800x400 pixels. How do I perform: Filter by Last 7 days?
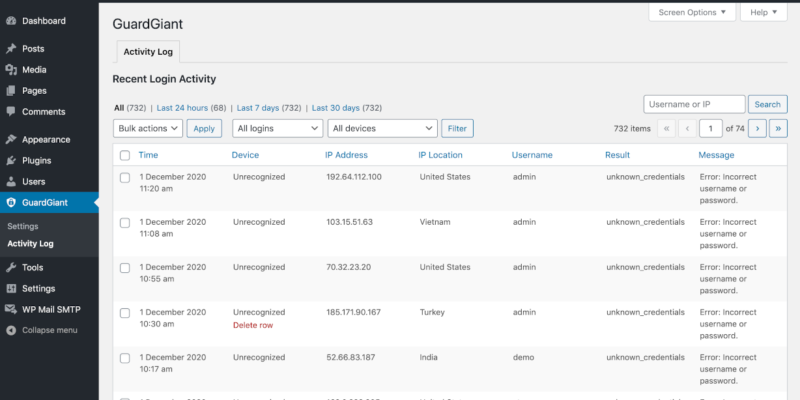(x=258, y=108)
